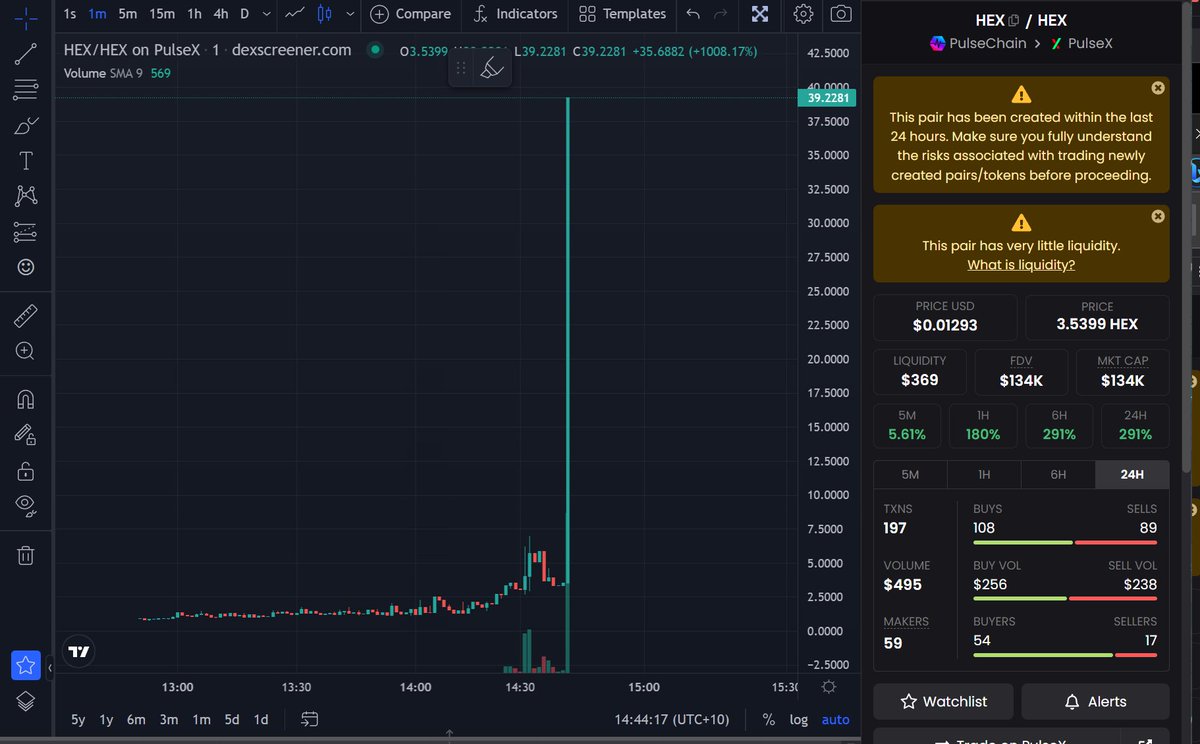Open the emoji icons tool
Viewport: 1200px width, 744px height.
(26, 267)
